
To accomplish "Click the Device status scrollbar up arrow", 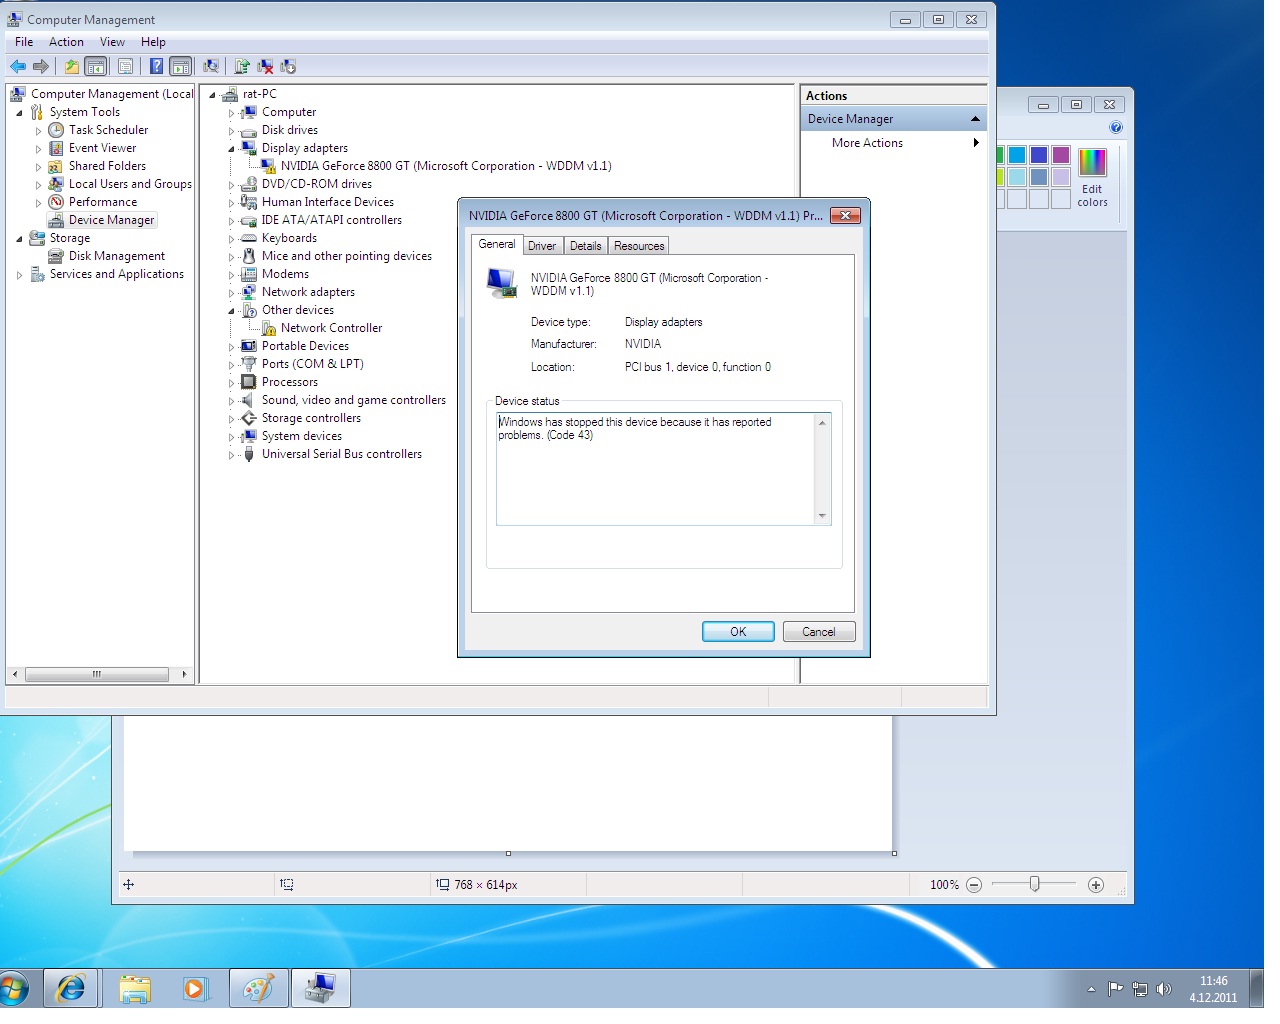I will point(822,422).
